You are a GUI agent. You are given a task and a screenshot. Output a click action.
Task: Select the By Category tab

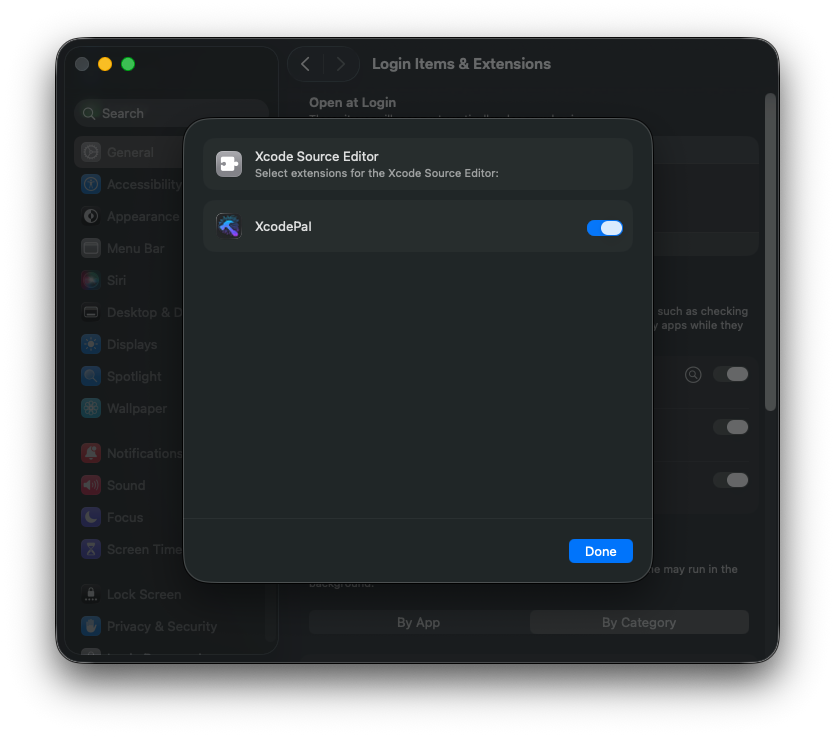point(639,622)
